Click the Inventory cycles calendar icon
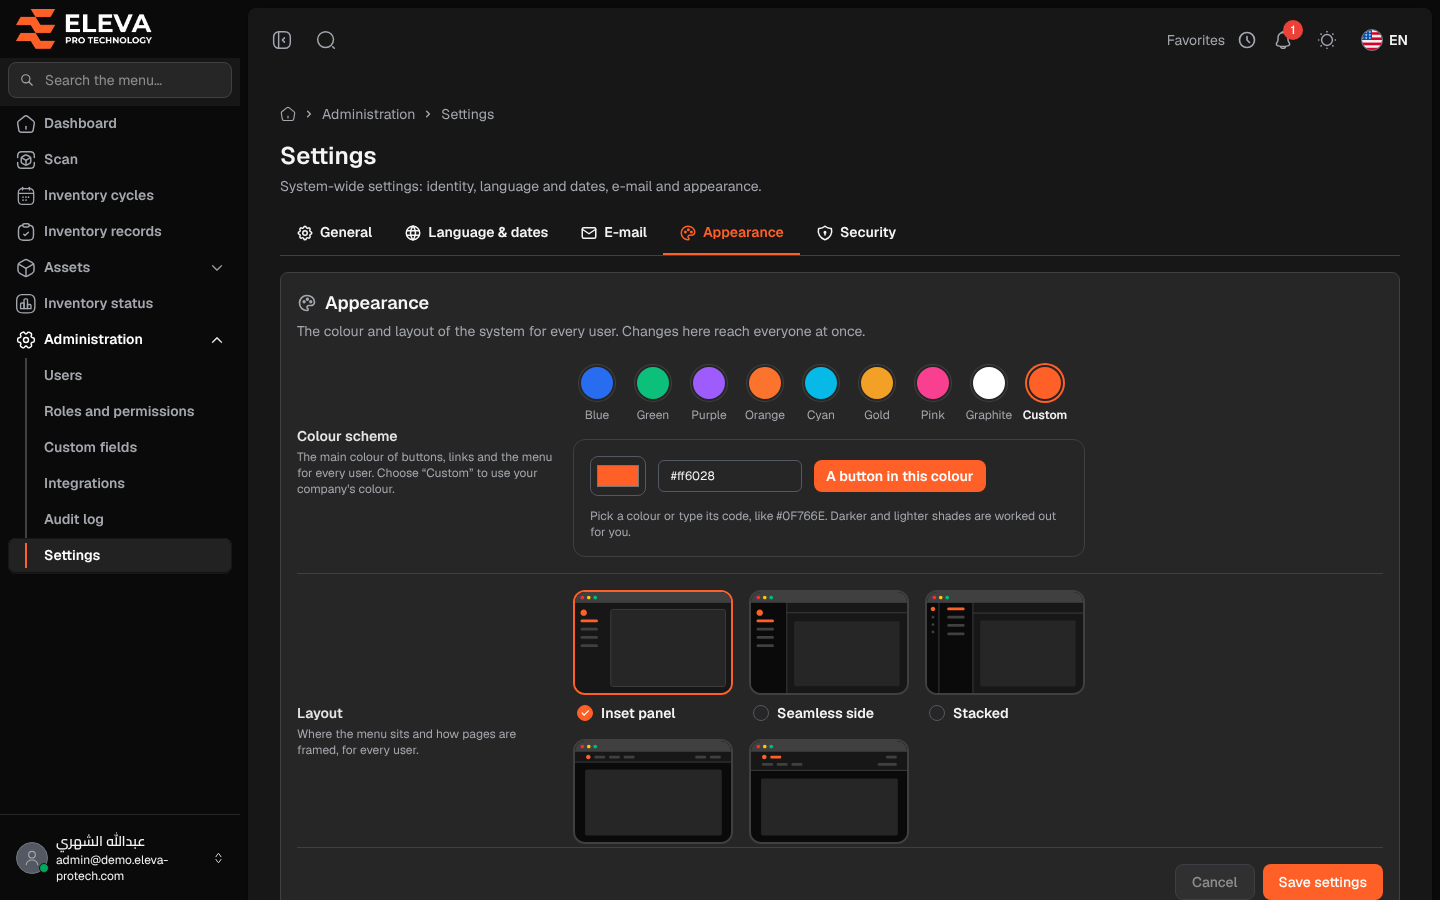This screenshot has height=900, width=1440. pyautogui.click(x=26, y=195)
